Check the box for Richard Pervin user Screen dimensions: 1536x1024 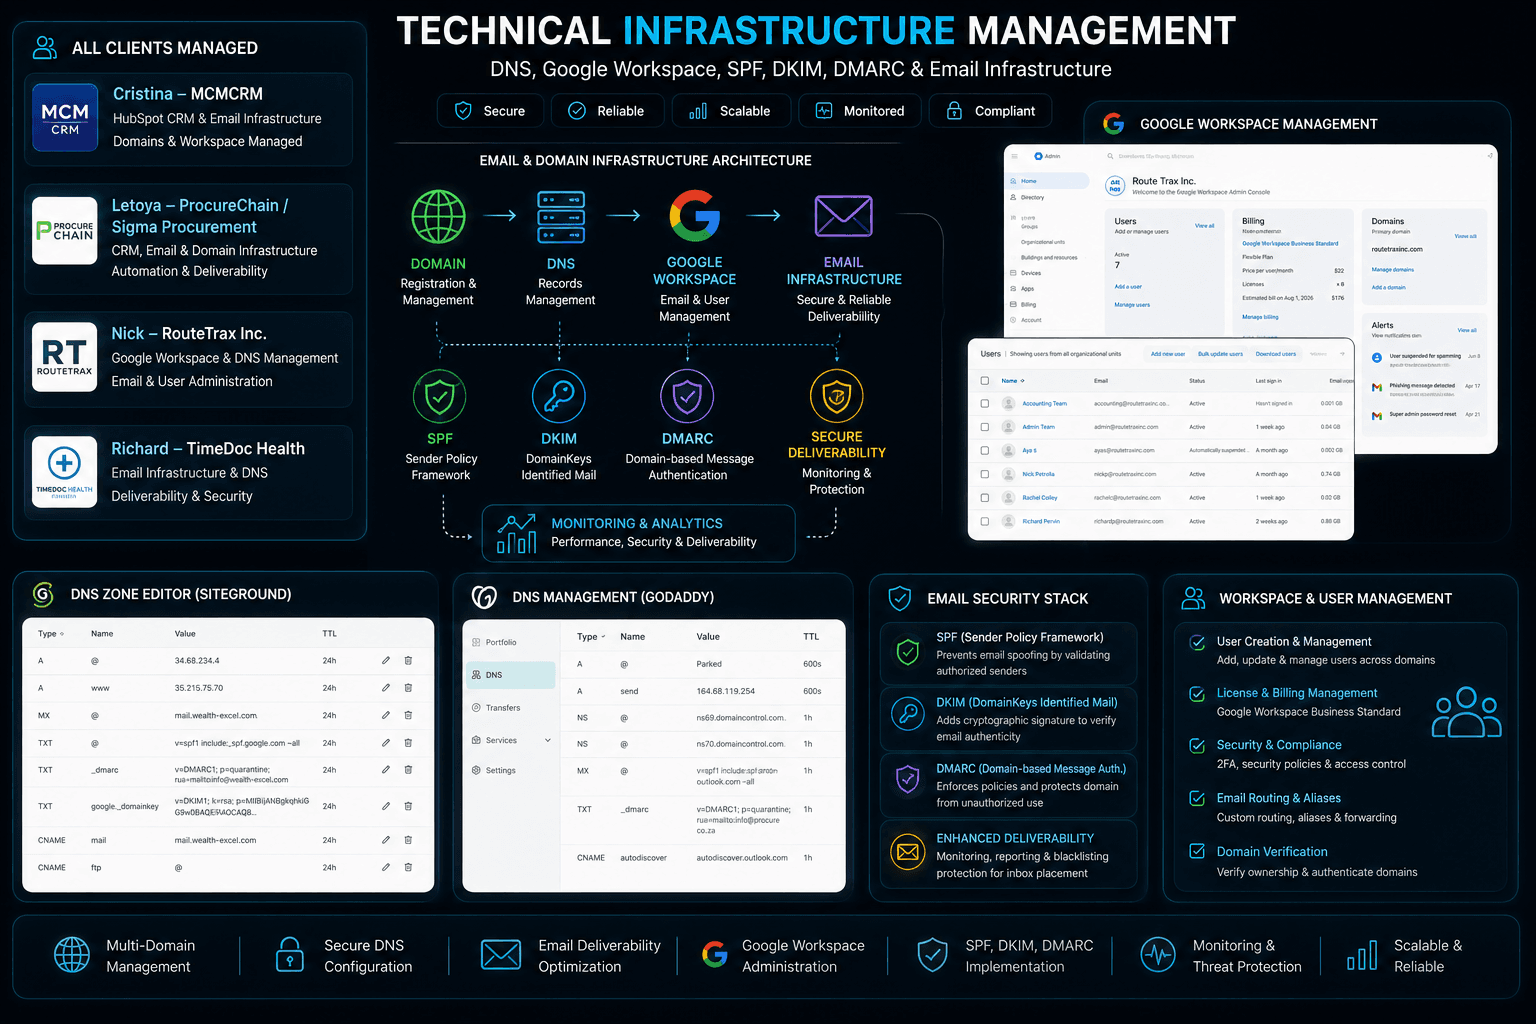click(x=985, y=521)
